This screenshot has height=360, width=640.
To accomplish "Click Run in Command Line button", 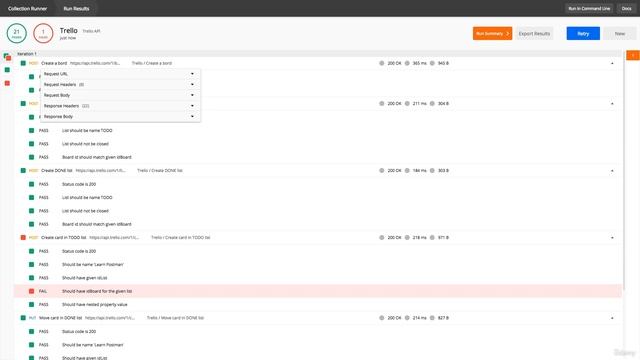I will coord(589,9).
